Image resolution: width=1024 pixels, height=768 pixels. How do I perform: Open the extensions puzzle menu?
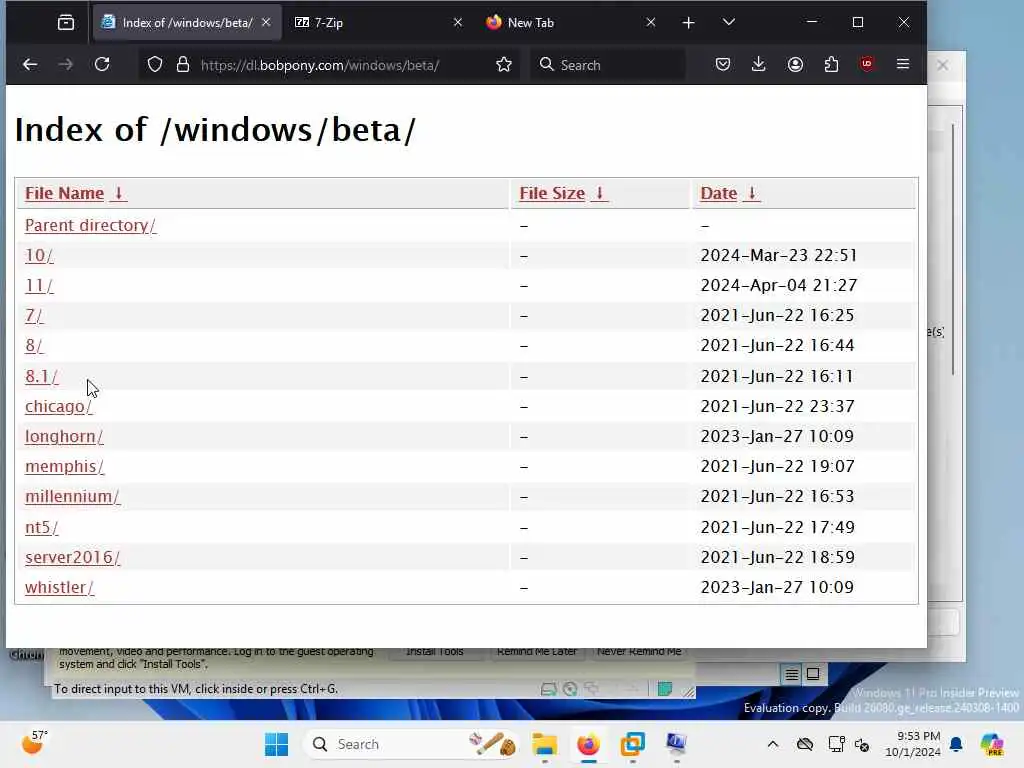click(831, 65)
